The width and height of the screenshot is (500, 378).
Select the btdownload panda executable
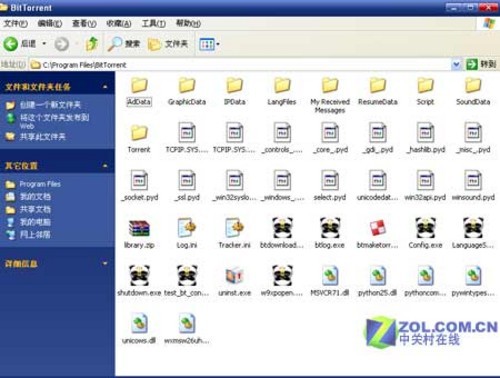point(282,233)
